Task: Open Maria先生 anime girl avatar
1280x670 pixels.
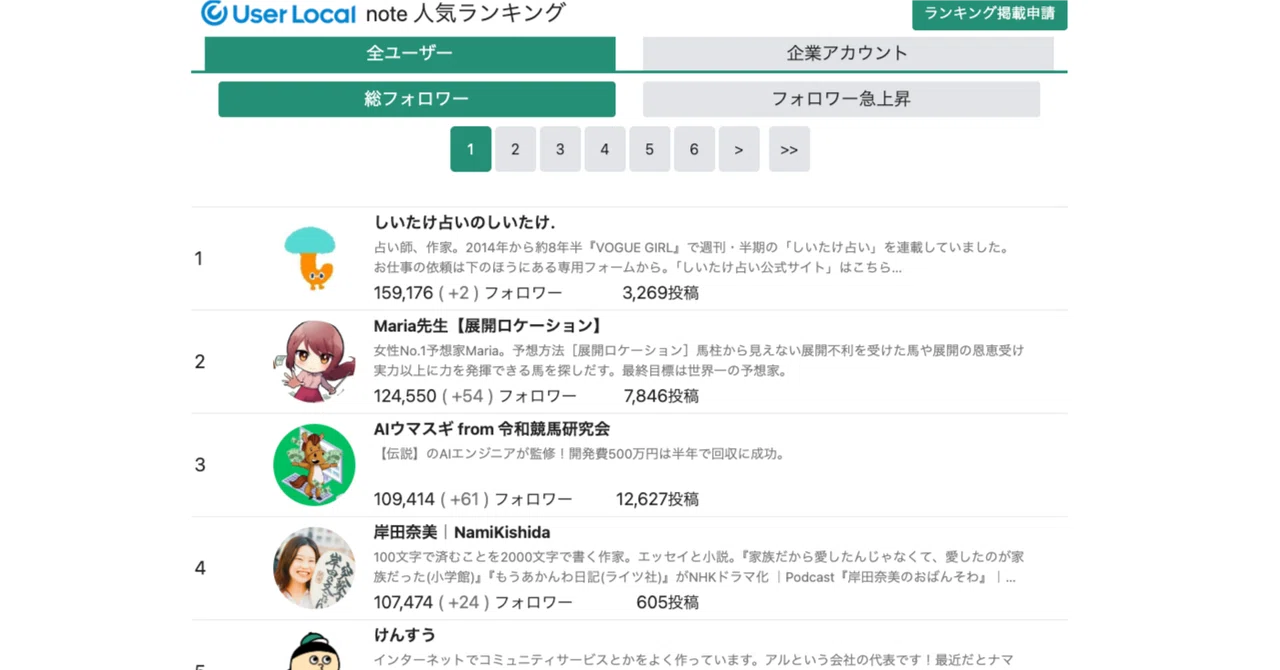Action: click(x=314, y=361)
